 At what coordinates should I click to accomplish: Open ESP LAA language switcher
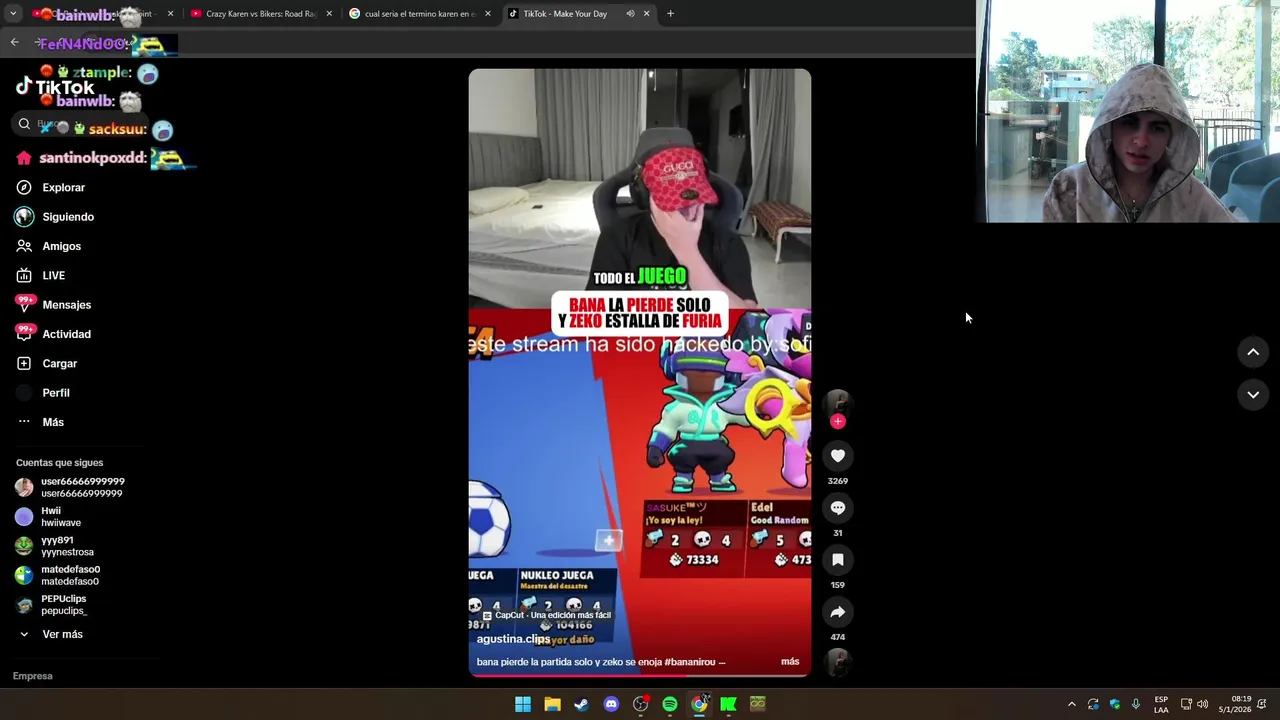[1161, 704]
